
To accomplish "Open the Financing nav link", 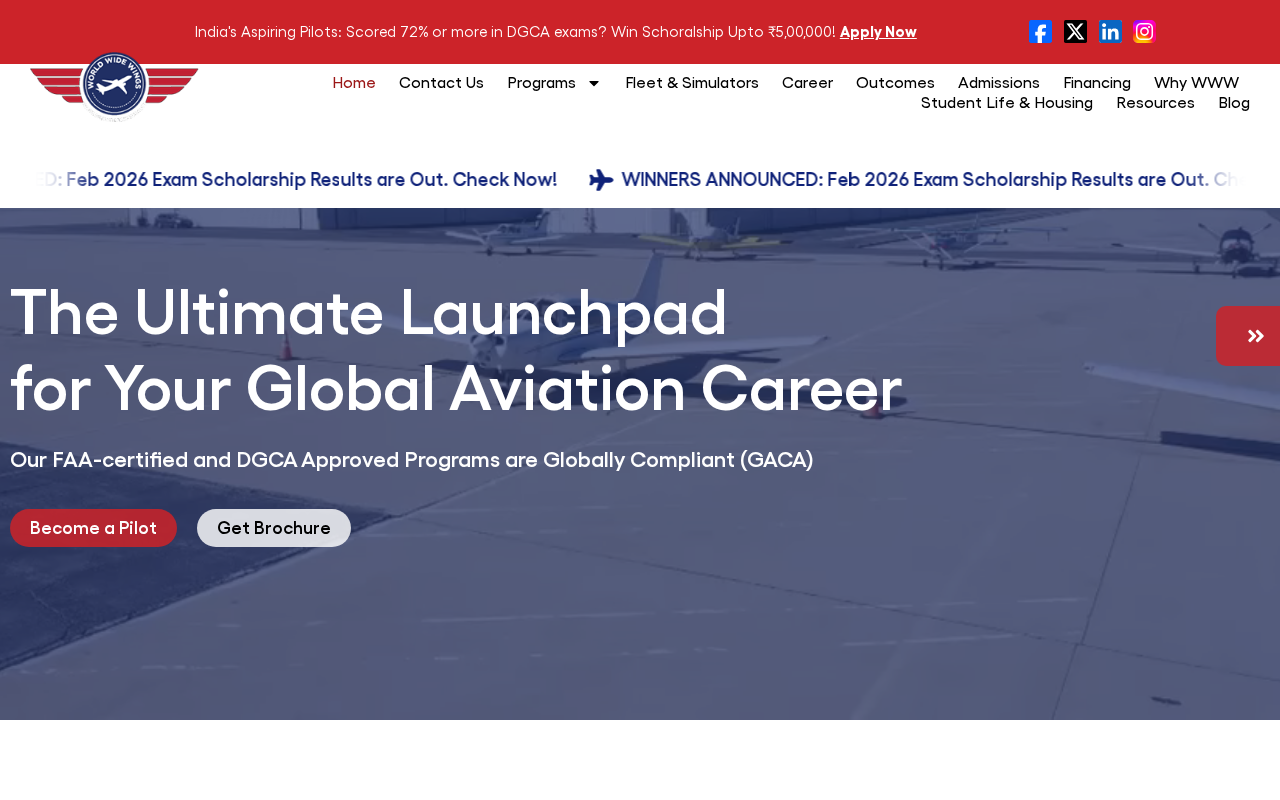I will [x=1097, y=83].
